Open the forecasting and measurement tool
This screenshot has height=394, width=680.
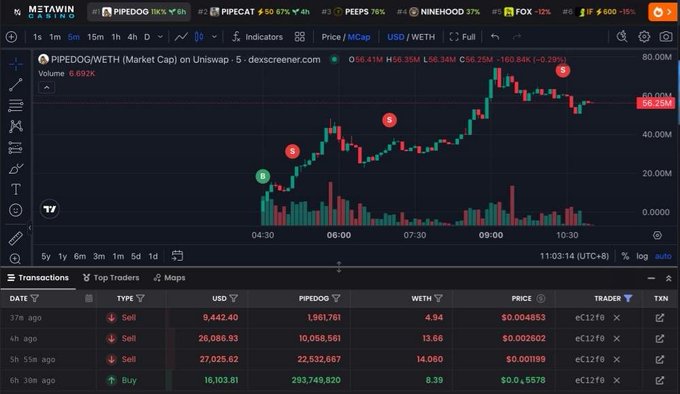tap(16, 147)
